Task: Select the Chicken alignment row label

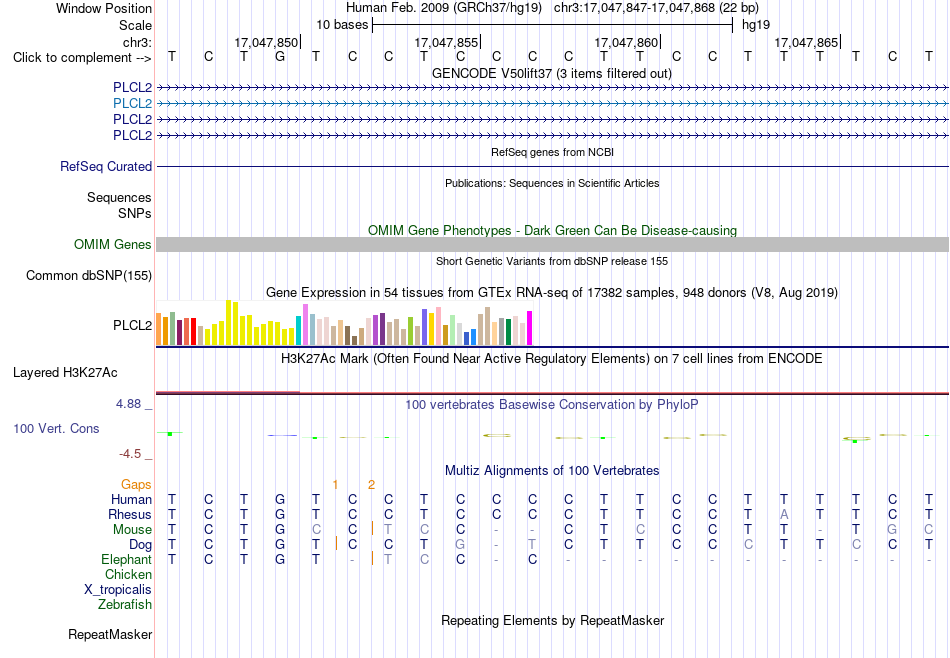Action: point(128,574)
